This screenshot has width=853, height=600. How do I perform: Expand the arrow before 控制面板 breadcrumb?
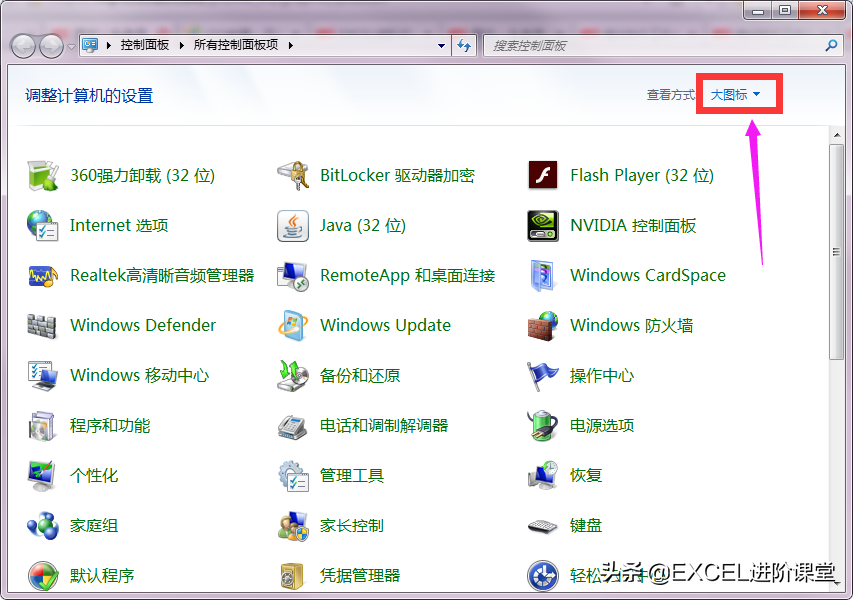pos(109,45)
